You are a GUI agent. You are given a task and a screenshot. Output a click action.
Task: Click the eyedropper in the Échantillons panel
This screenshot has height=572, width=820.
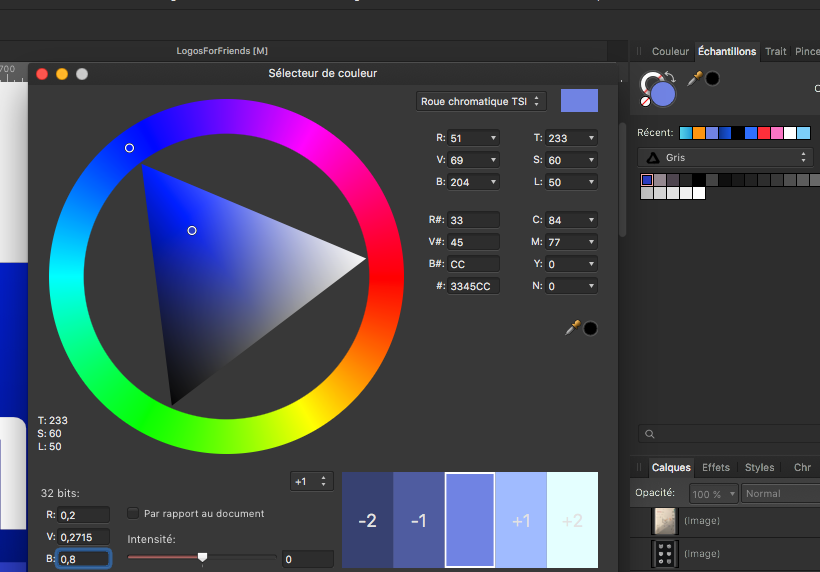(694, 78)
